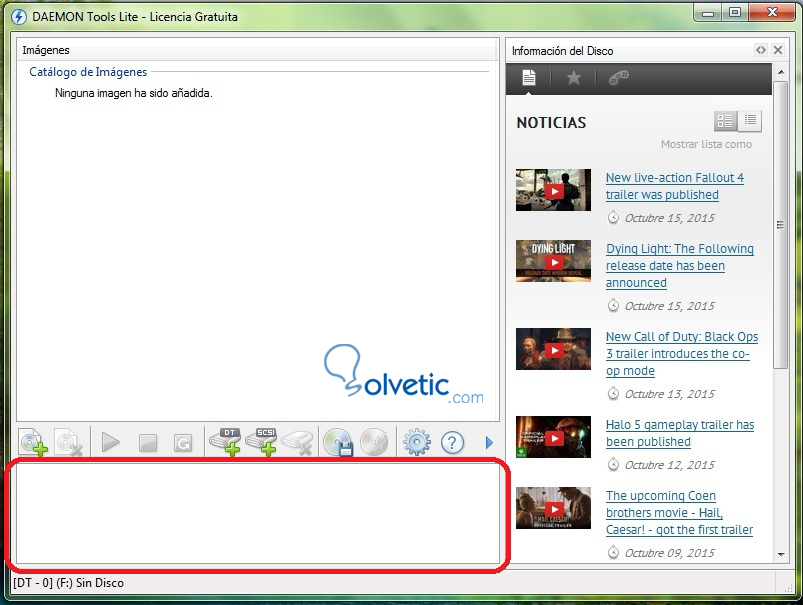Click the Add Image toolbar icon
Screen dimensions: 803x605
[x=33, y=442]
